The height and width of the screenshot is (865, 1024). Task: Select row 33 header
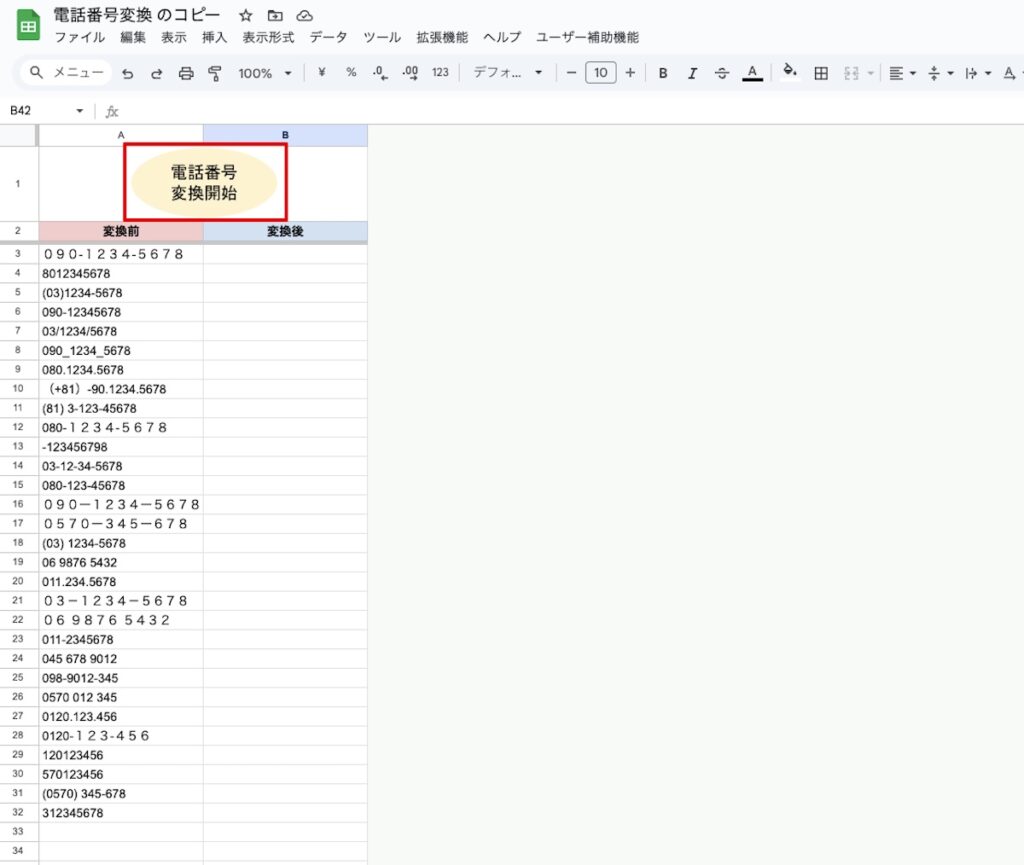click(x=18, y=832)
